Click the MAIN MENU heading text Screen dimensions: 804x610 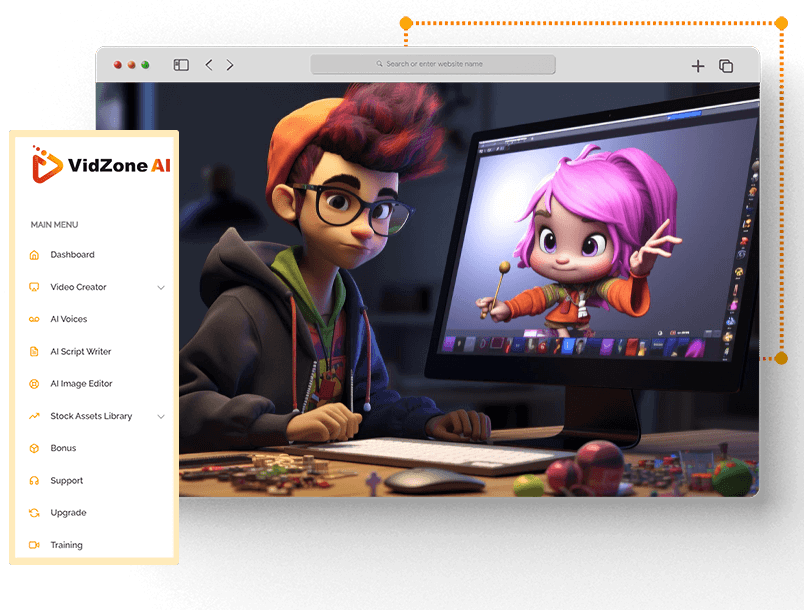point(54,225)
